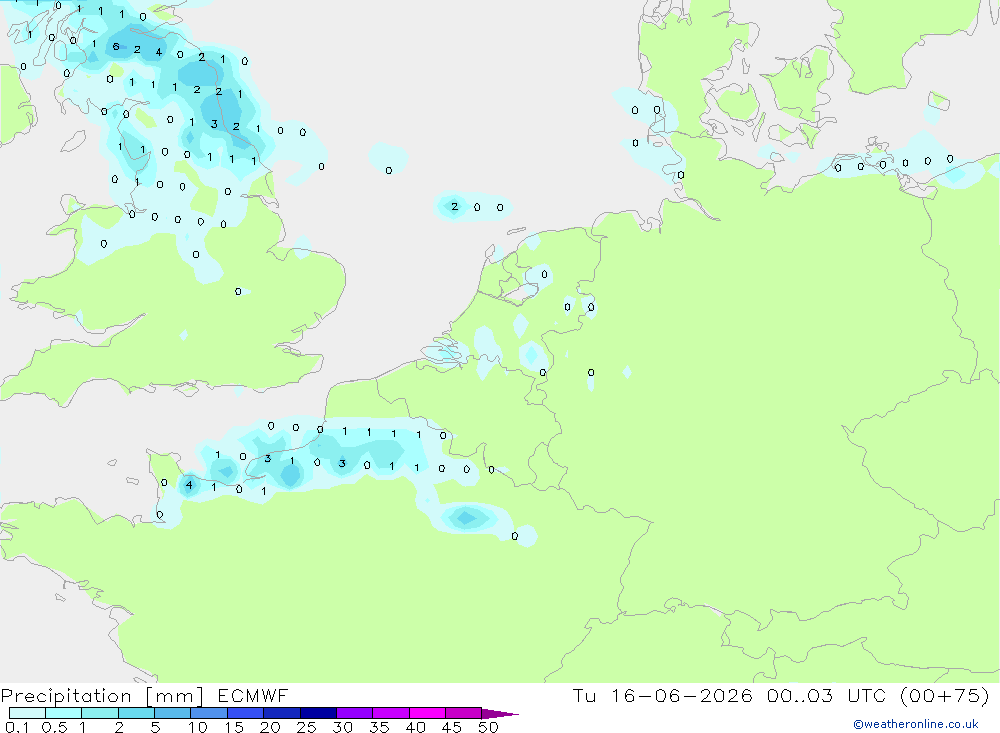Click the legend arrow tip beyond 50
This screenshot has height=733, width=1000.
click(501, 714)
